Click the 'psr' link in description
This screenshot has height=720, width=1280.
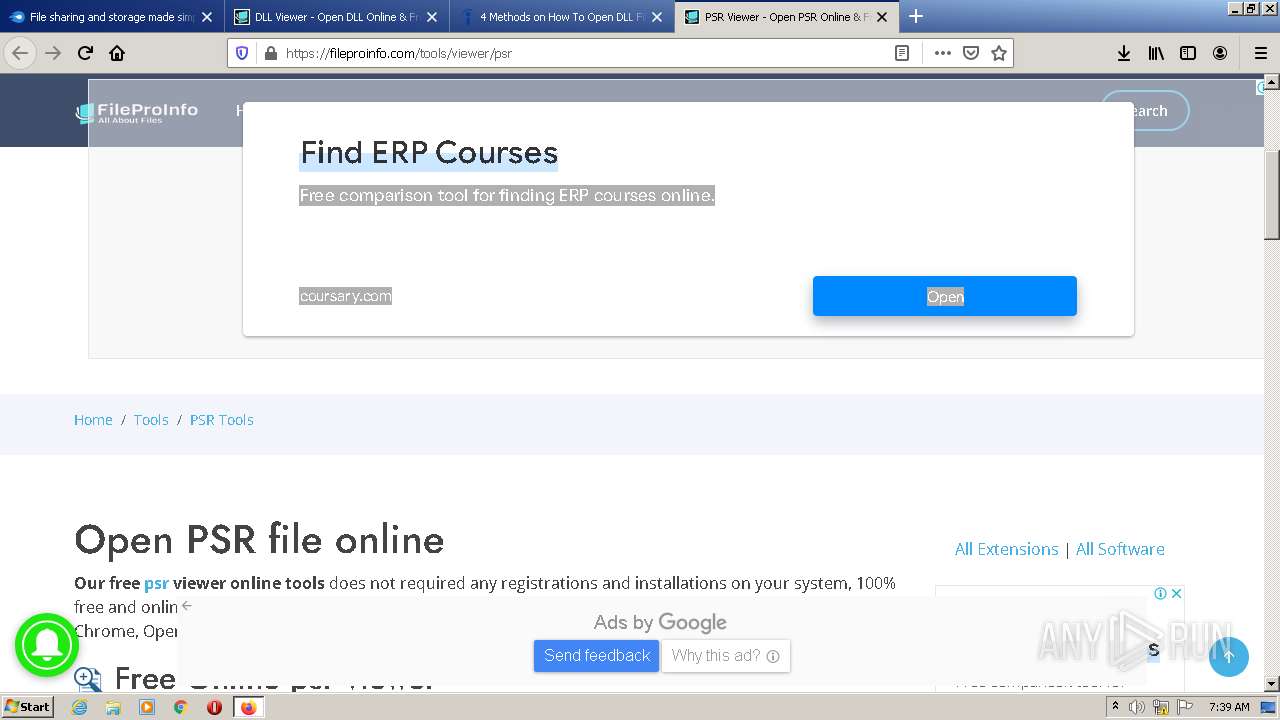pyautogui.click(x=156, y=583)
